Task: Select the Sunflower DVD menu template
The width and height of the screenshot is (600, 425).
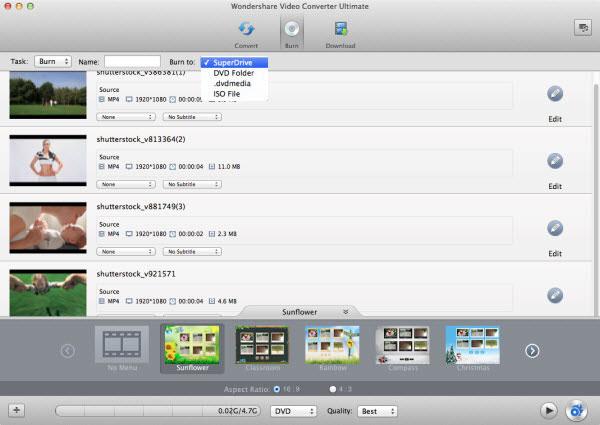Action: (x=192, y=348)
